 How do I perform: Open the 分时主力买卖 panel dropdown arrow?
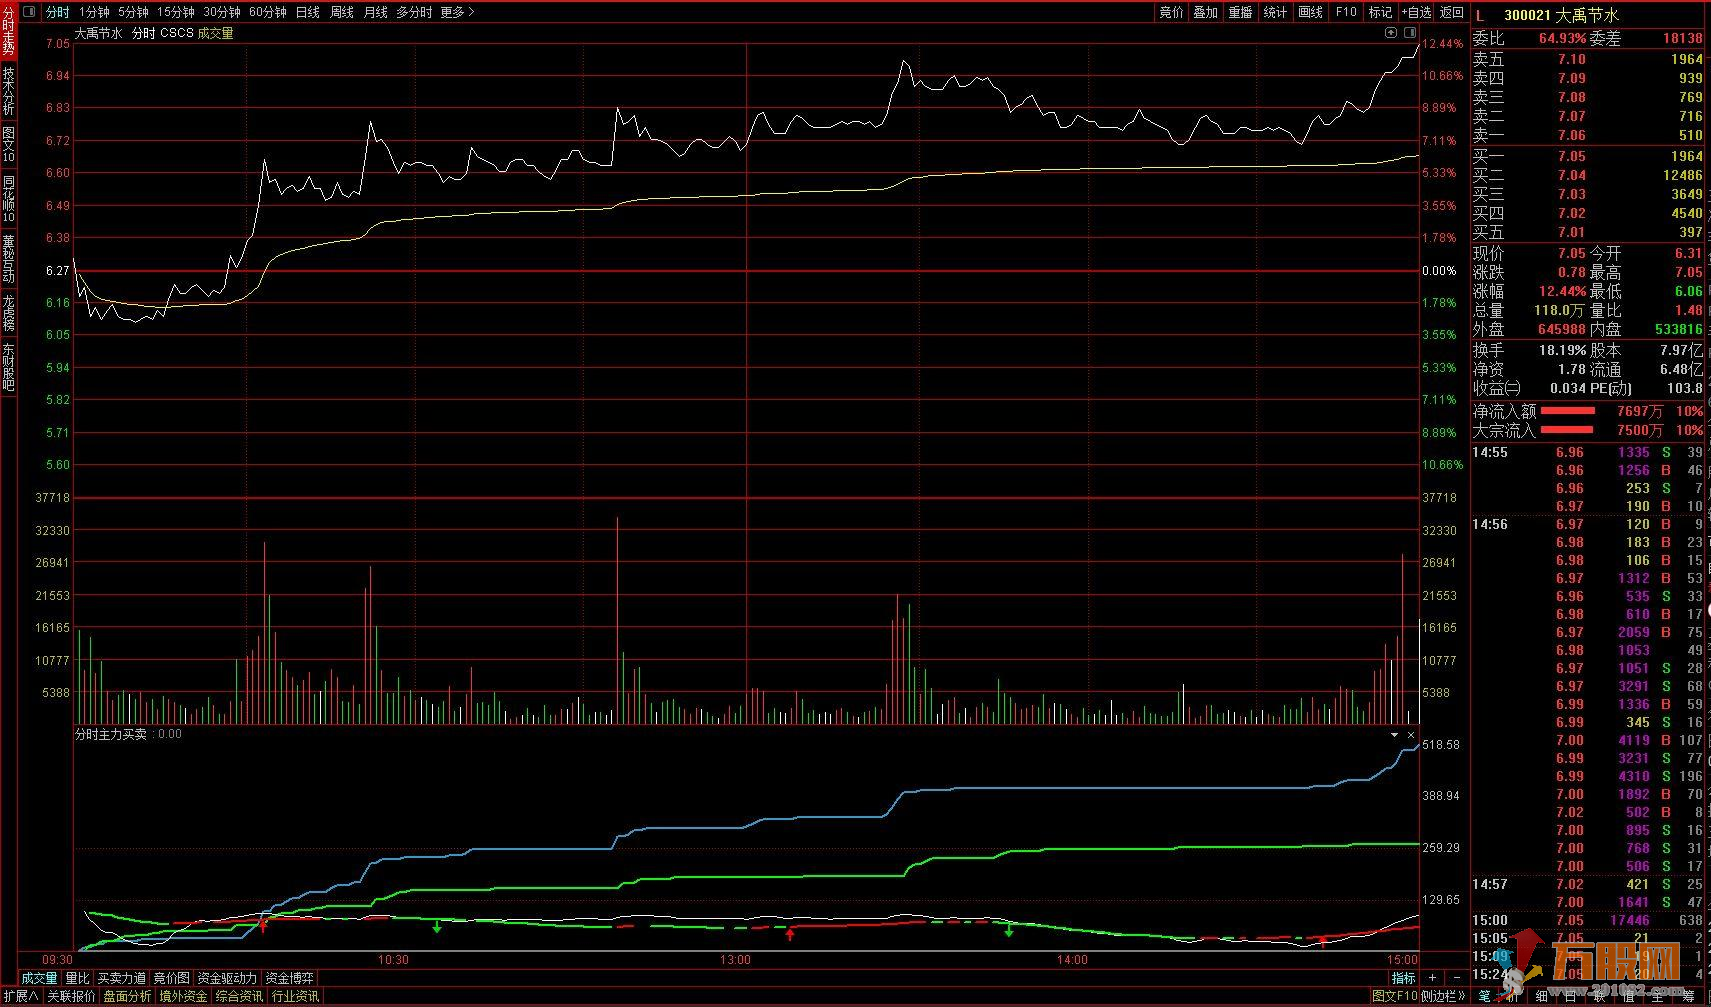click(1394, 735)
